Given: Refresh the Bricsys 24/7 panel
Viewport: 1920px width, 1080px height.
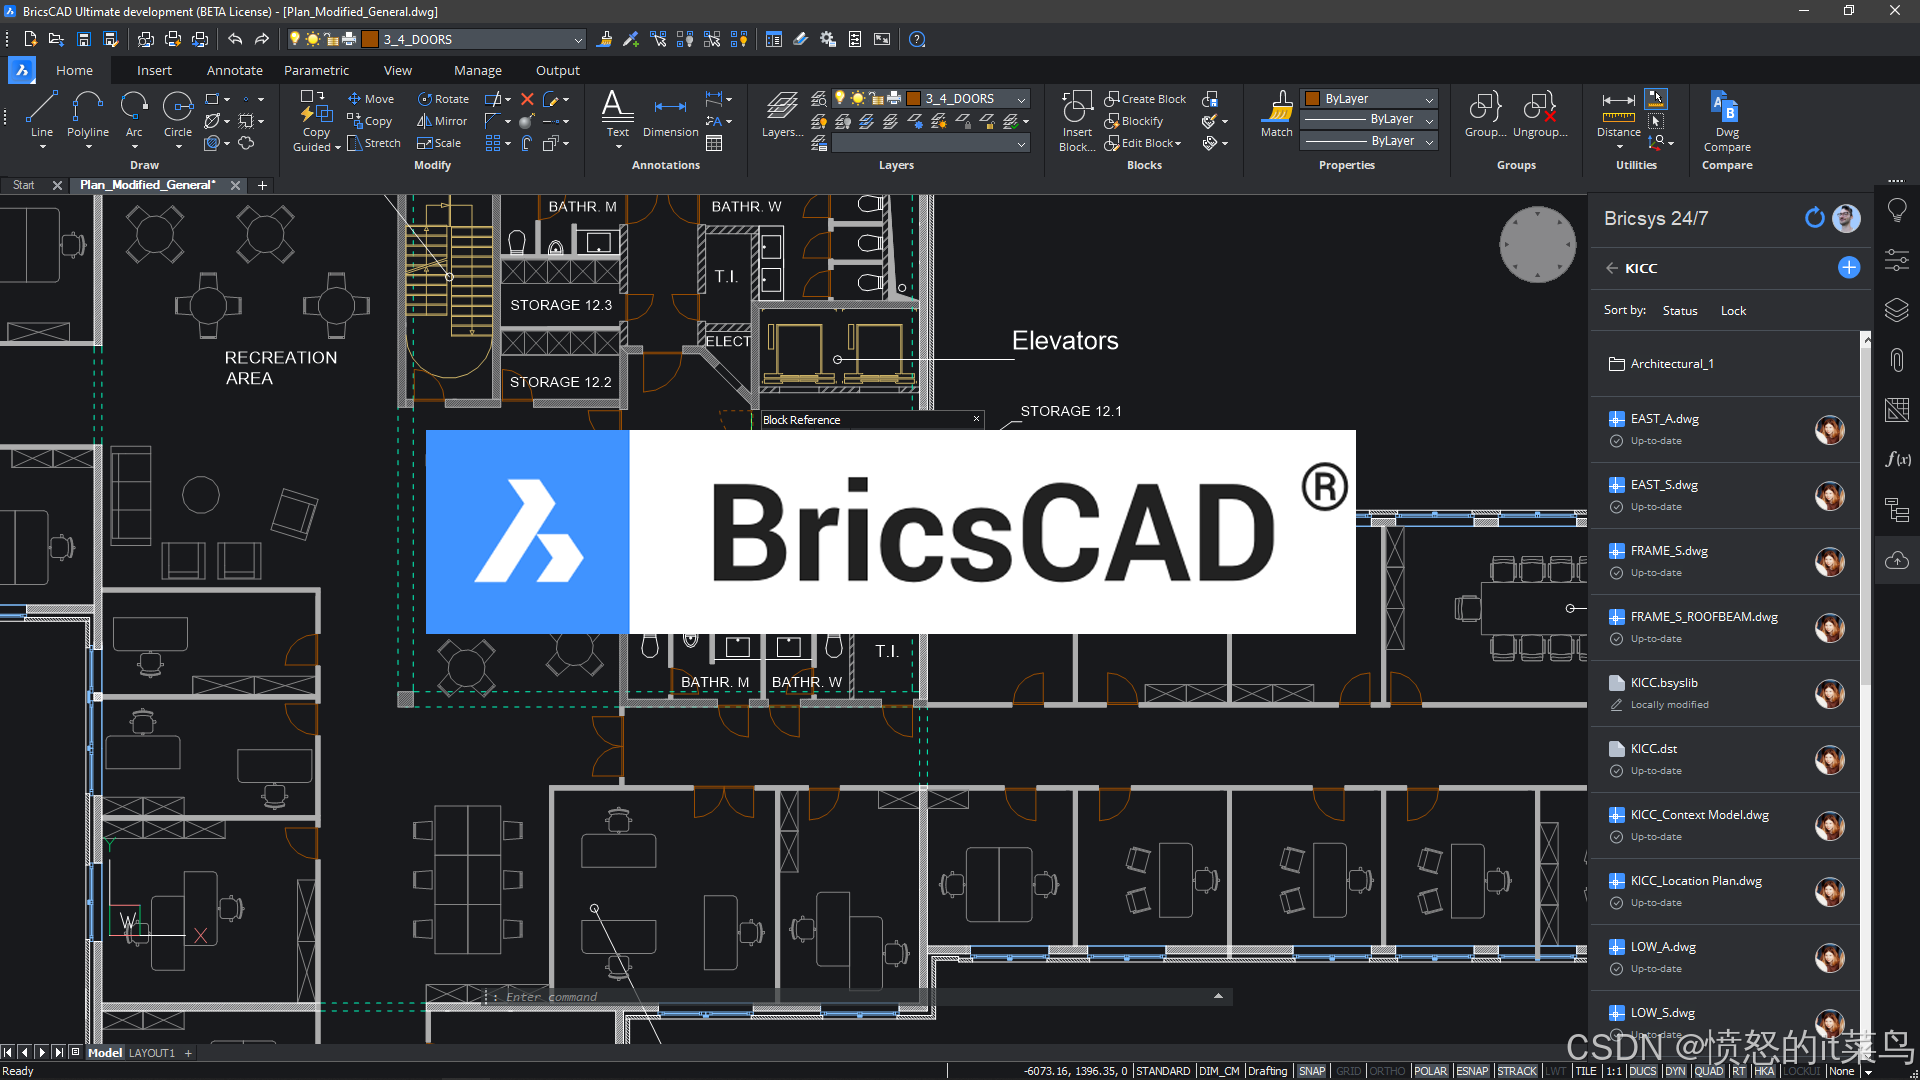Looking at the screenshot, I should click(1814, 218).
